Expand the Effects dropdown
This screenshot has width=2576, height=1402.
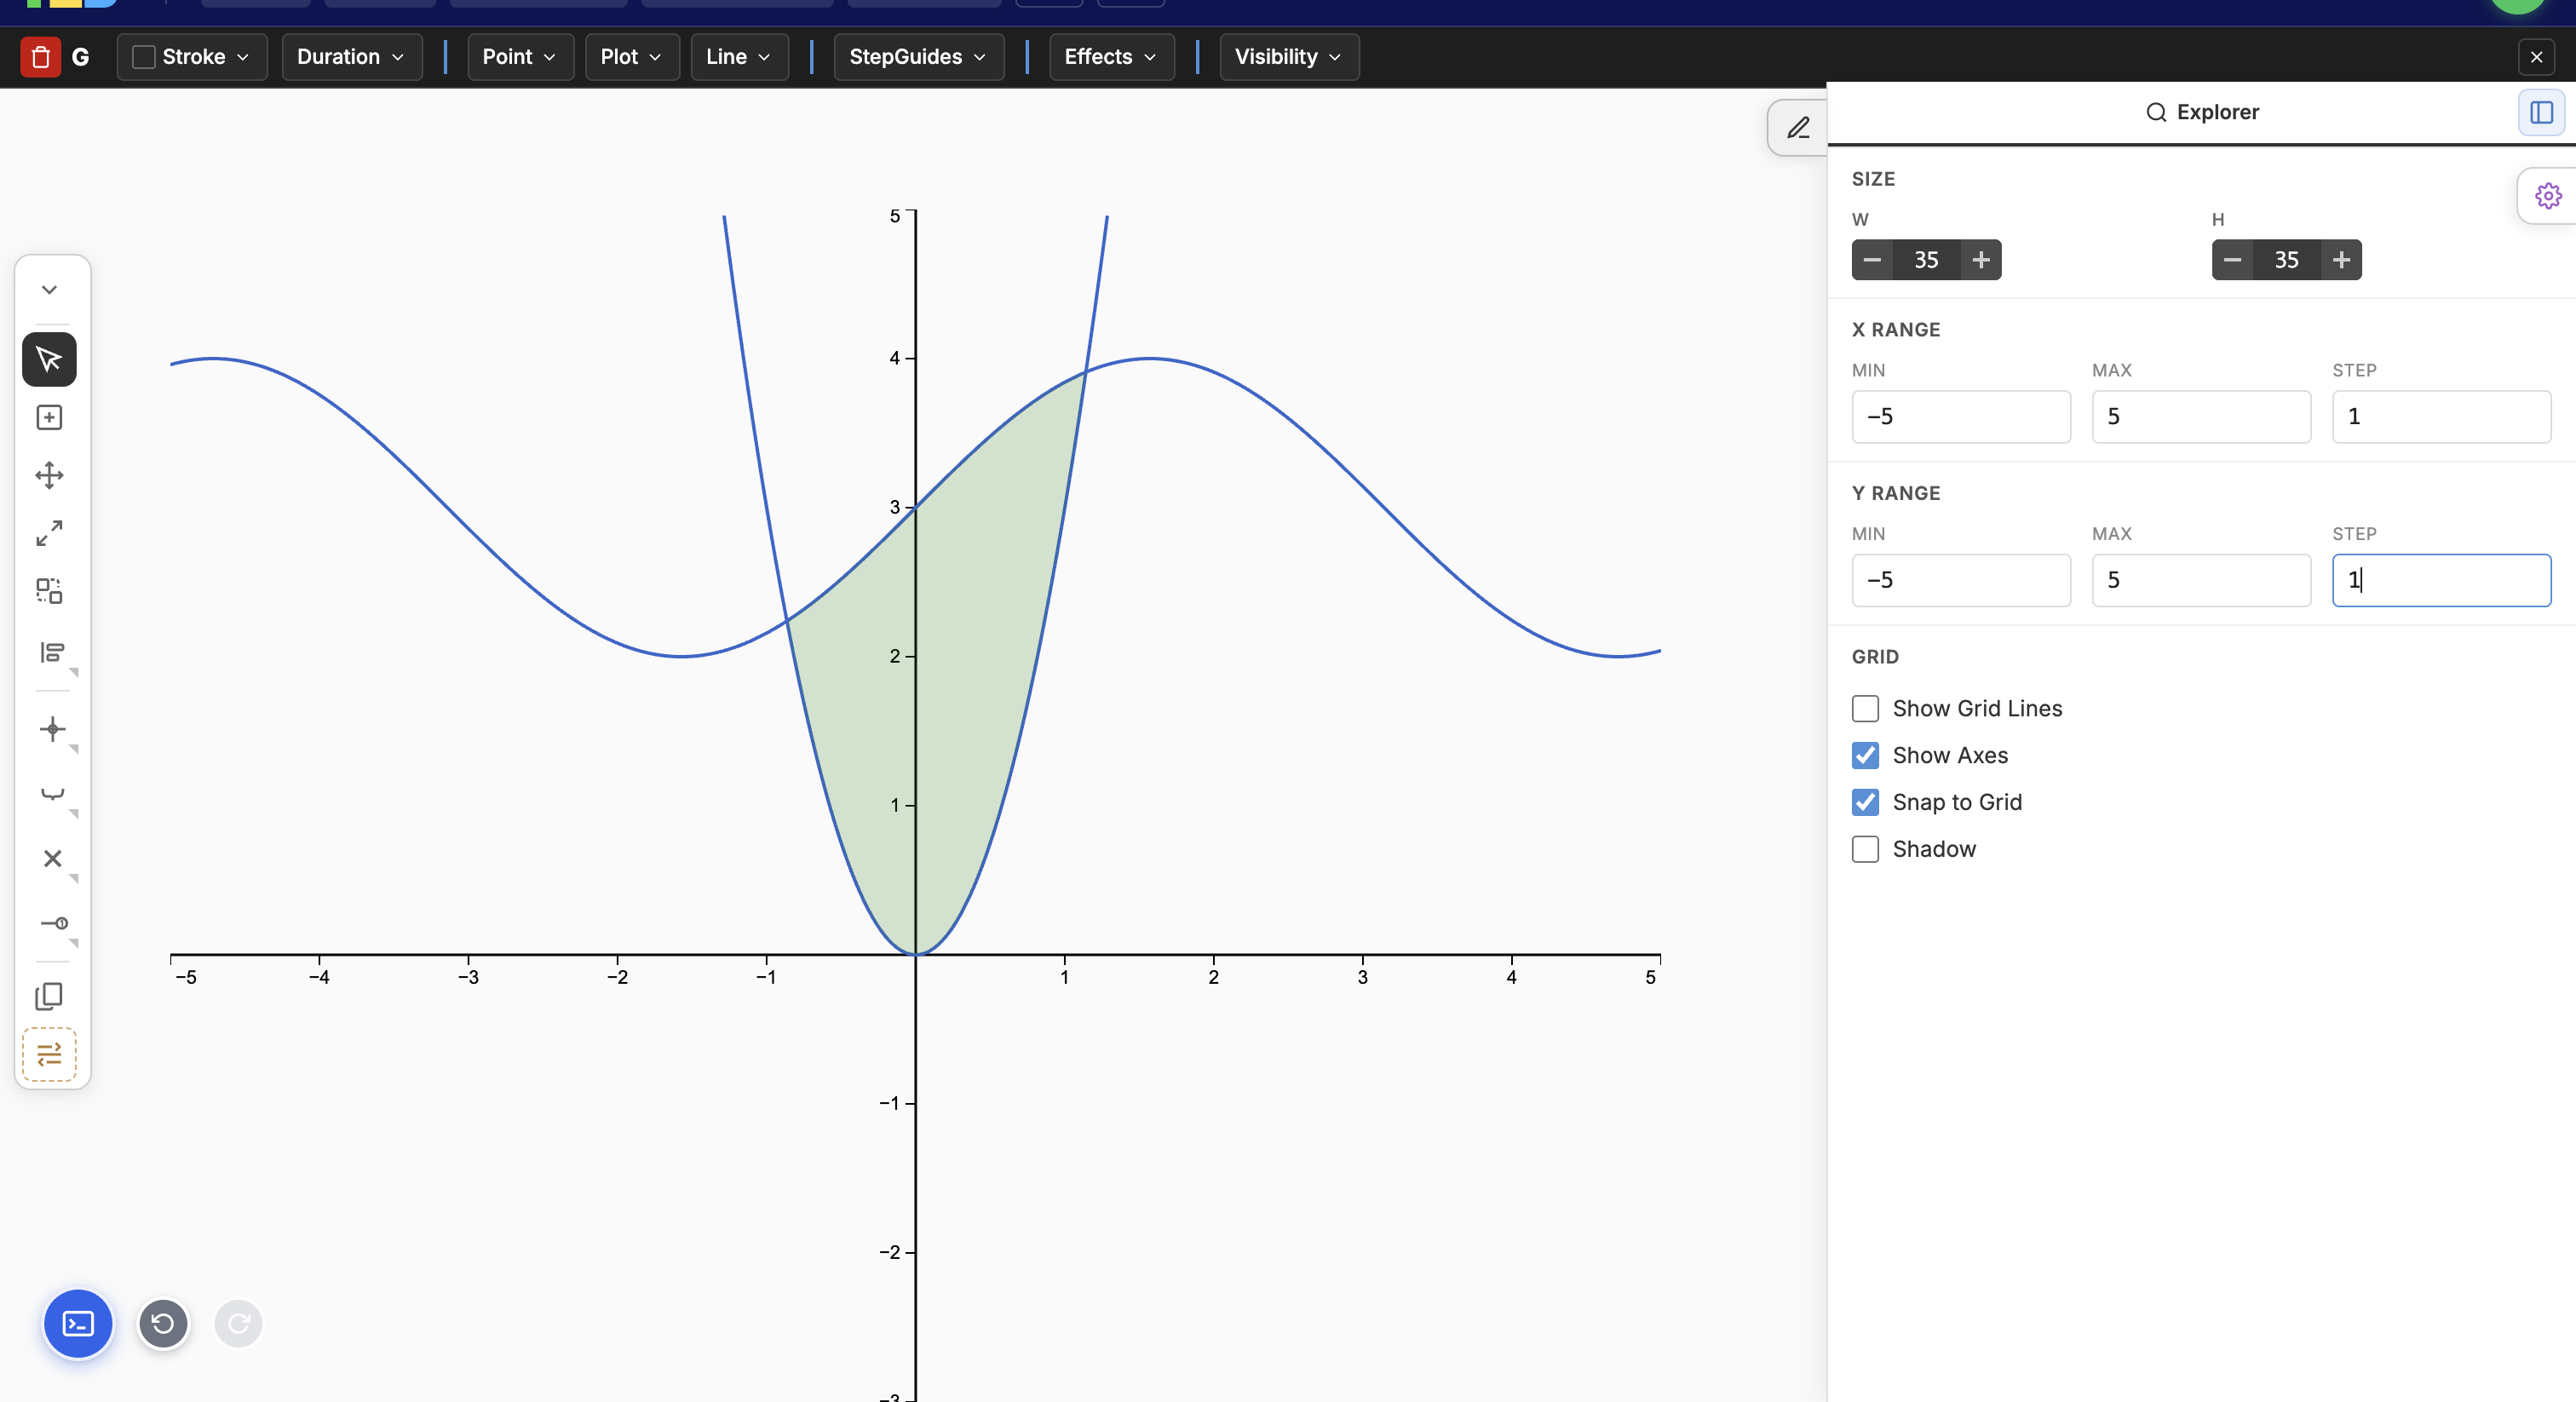point(1111,57)
